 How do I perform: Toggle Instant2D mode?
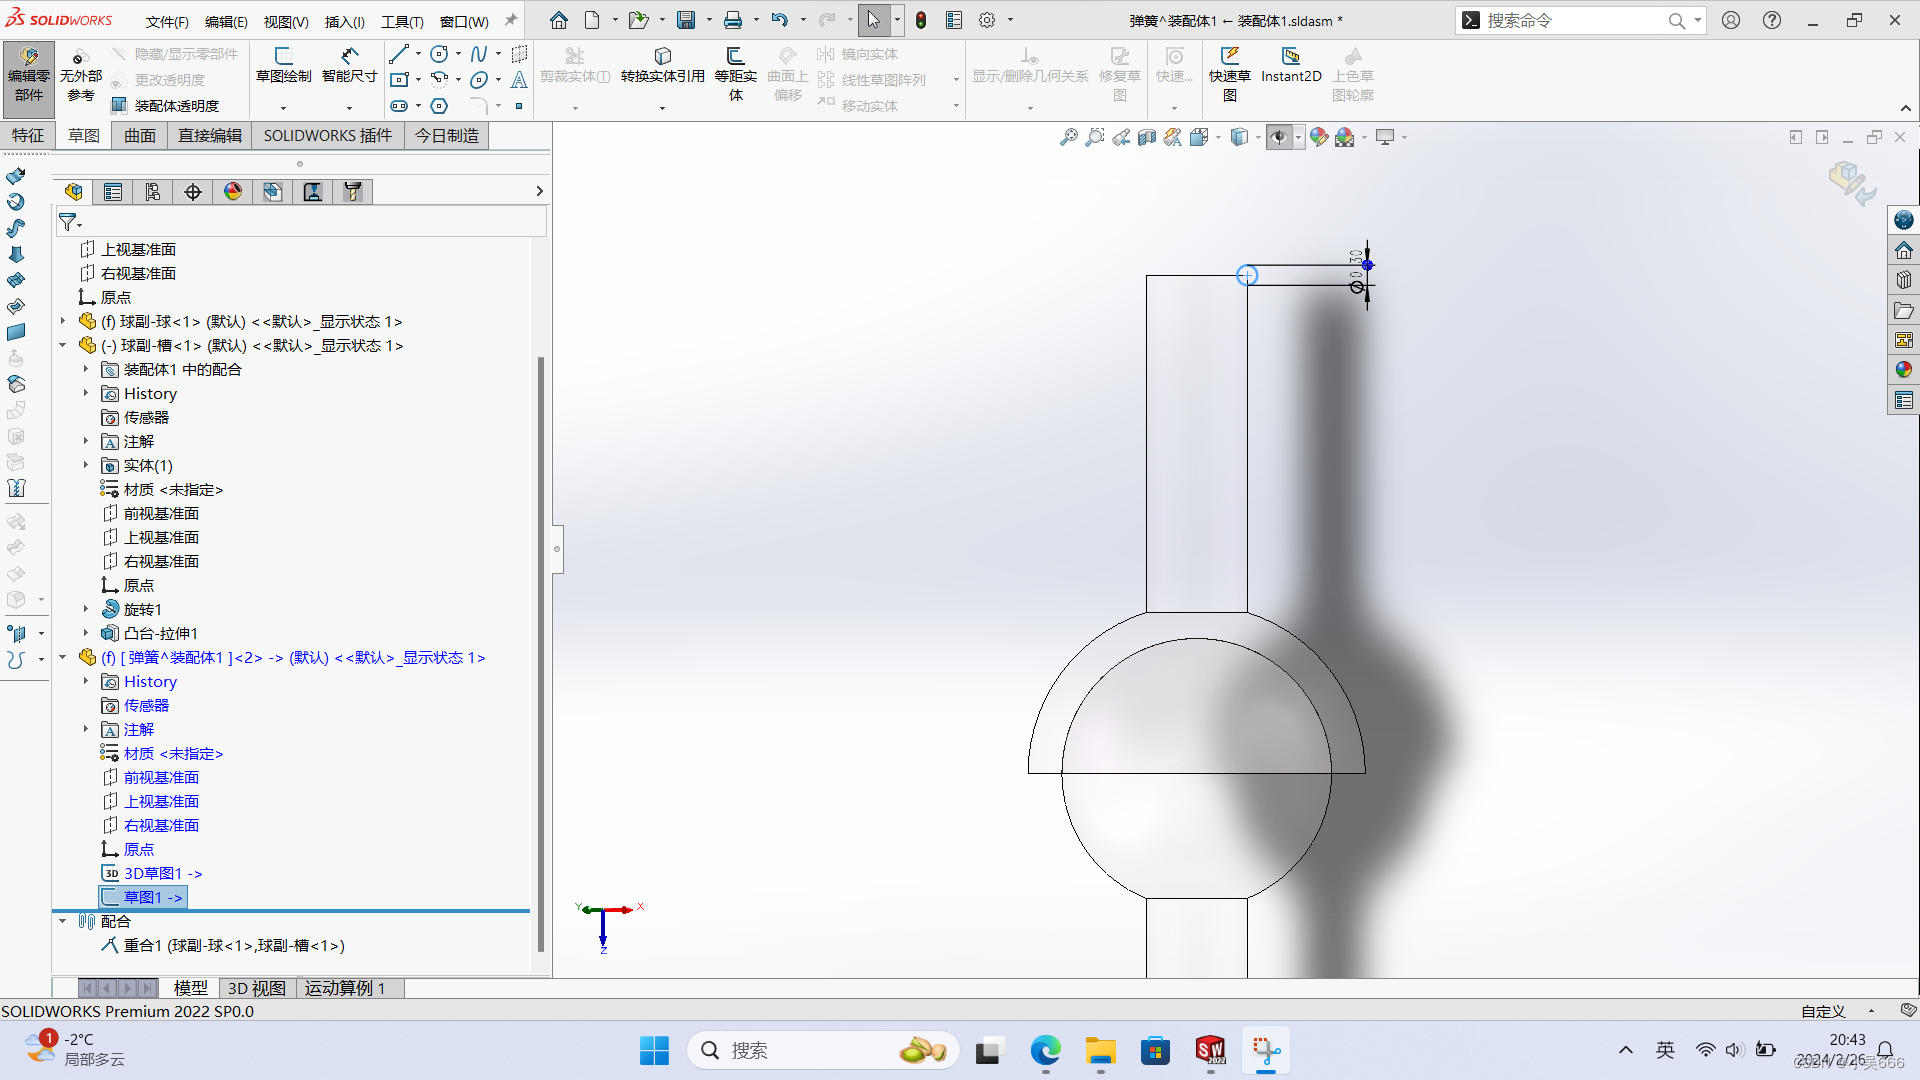coord(1291,64)
